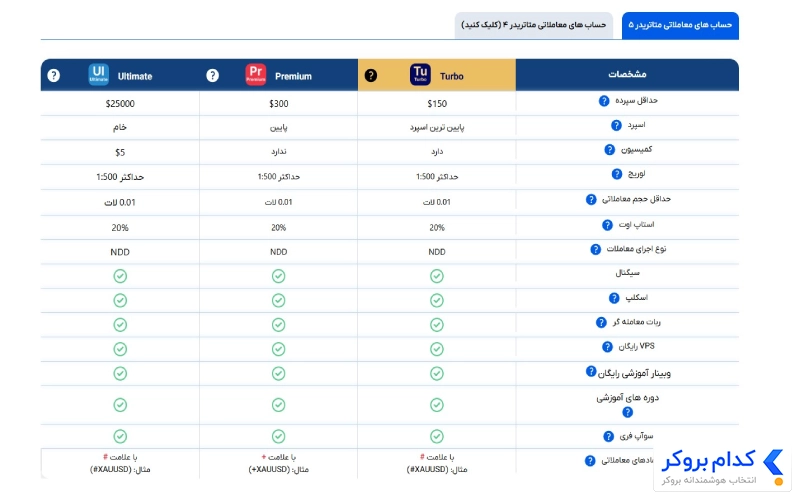
Task: Click the Turbo $150 minimum deposit cell
Action: [x=437, y=104]
